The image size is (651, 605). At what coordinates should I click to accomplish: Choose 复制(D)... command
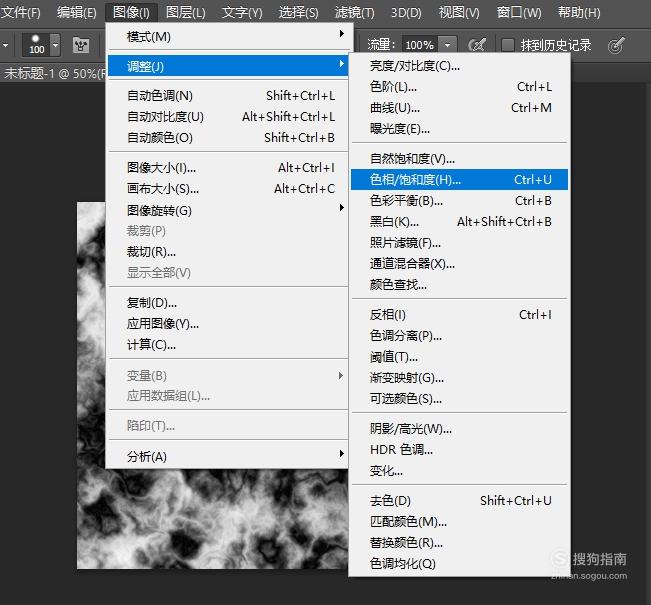(x=228, y=303)
